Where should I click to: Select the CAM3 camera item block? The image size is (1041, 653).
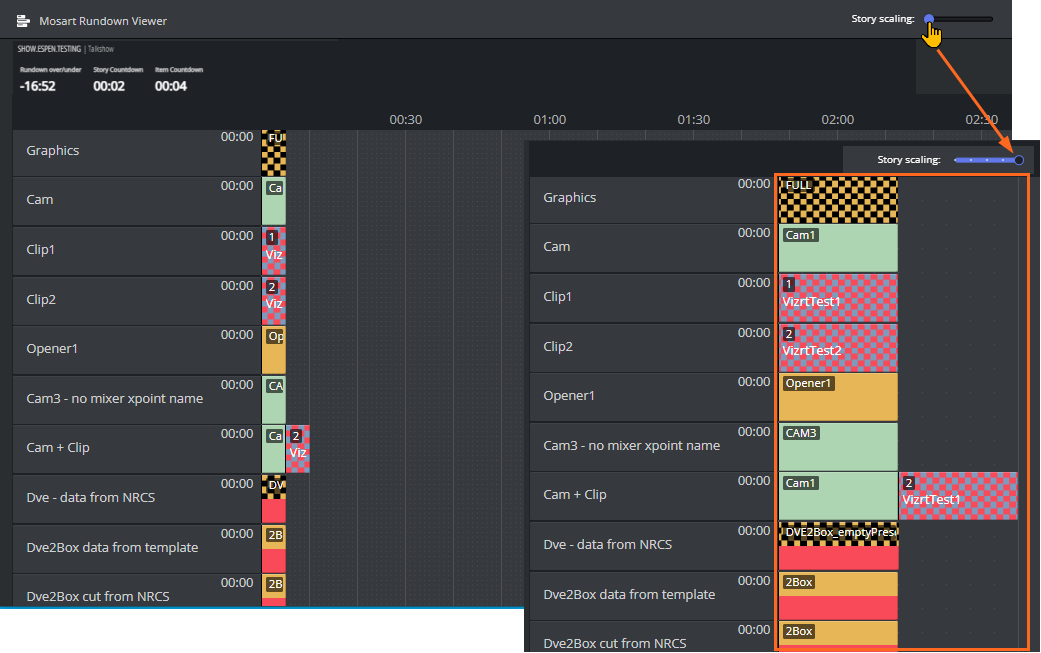click(837, 445)
